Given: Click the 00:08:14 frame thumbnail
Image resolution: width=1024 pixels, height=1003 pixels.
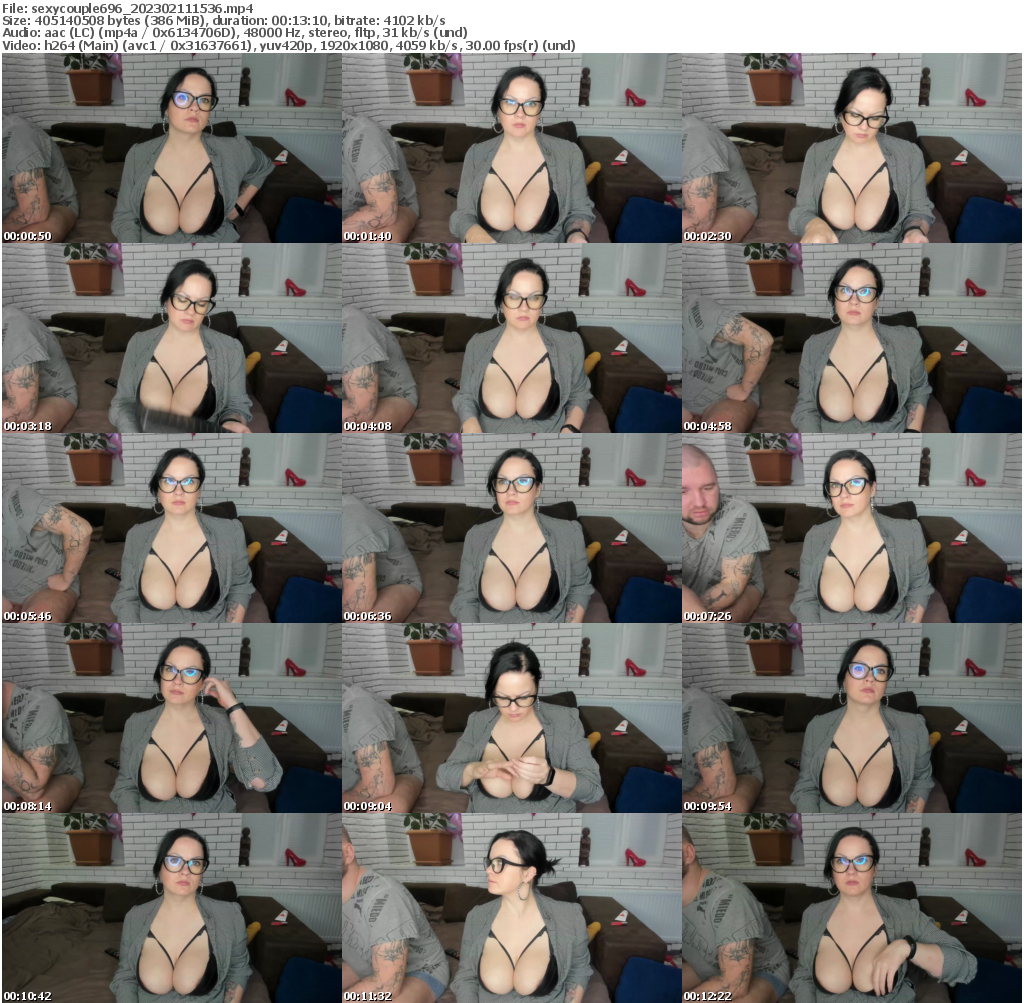Looking at the screenshot, I should (170, 715).
